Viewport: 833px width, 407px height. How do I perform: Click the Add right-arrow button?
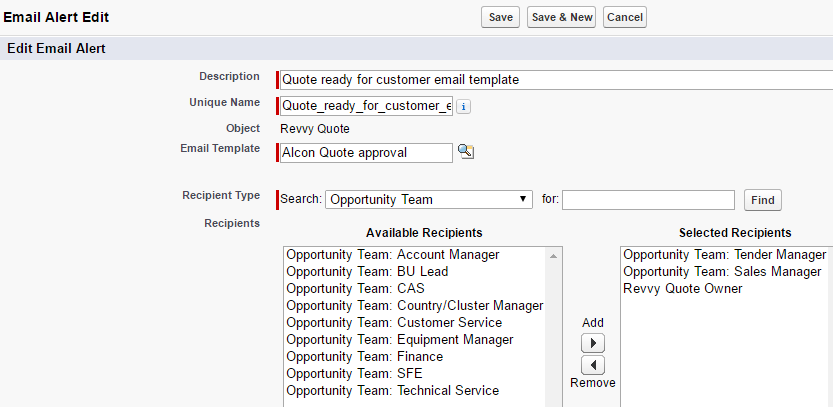(593, 344)
